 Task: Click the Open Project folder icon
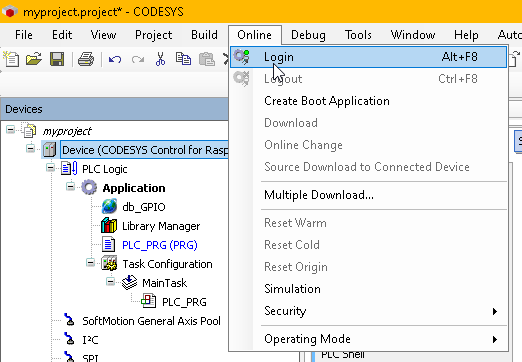click(34, 59)
